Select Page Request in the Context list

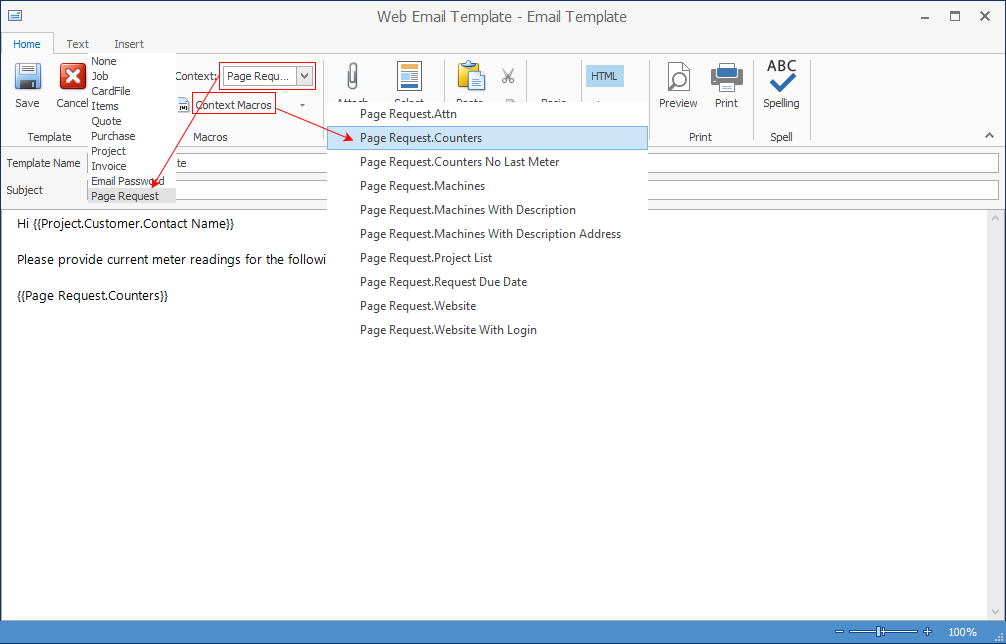[132, 196]
